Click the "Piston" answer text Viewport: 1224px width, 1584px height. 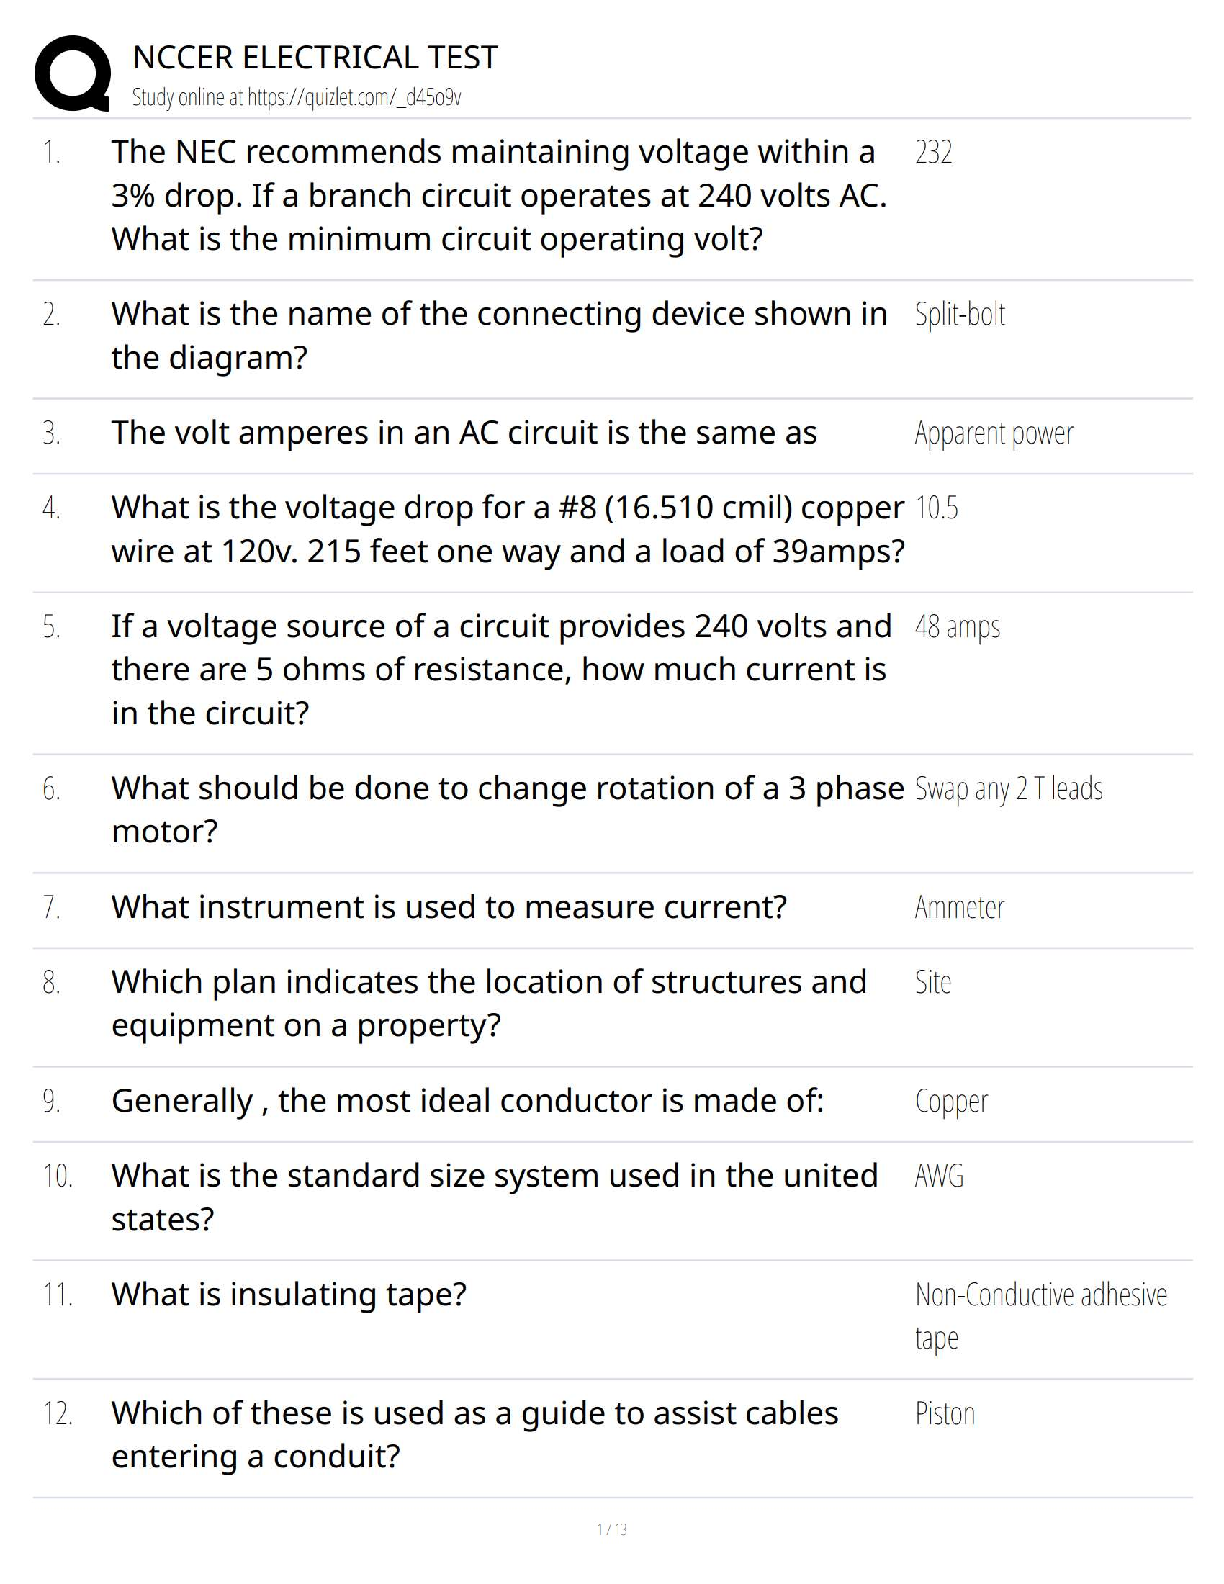click(944, 1414)
